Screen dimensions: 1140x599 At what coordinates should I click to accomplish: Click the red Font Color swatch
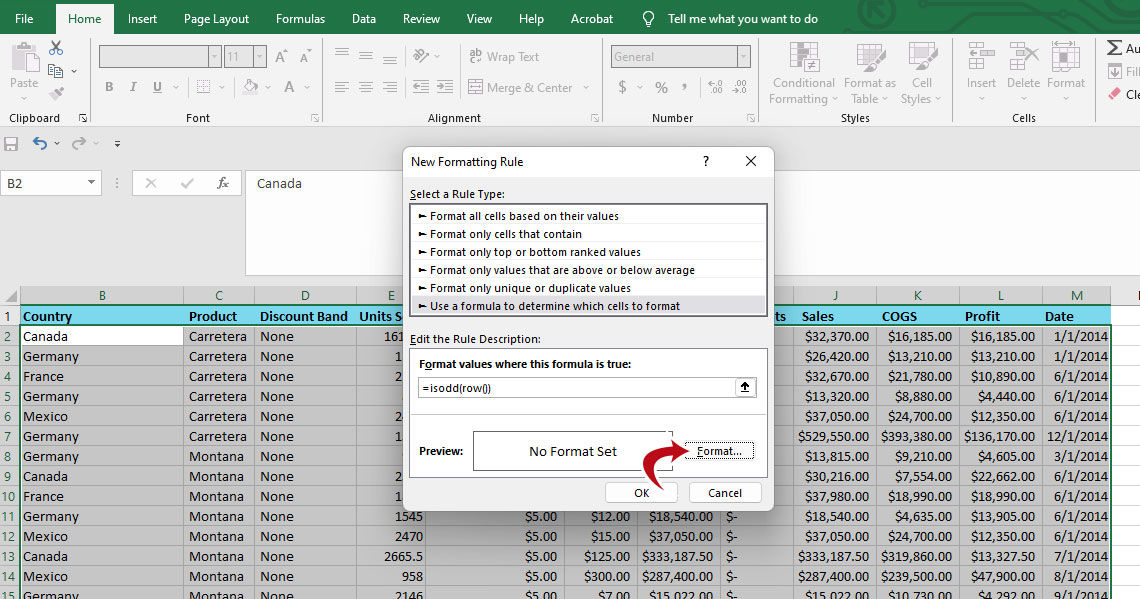tap(288, 88)
